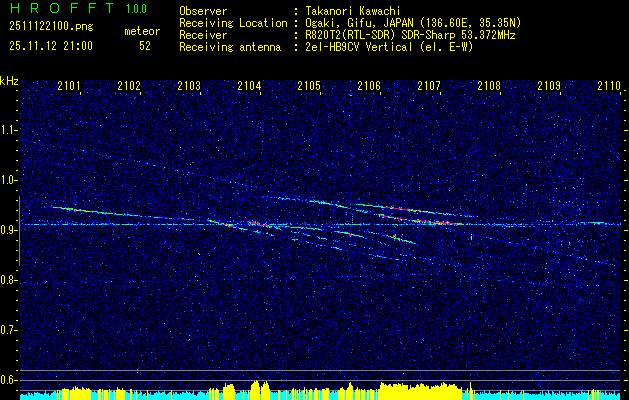629x400 pixels.
Task: Click the 2101 time axis marker
Action: click(x=69, y=86)
